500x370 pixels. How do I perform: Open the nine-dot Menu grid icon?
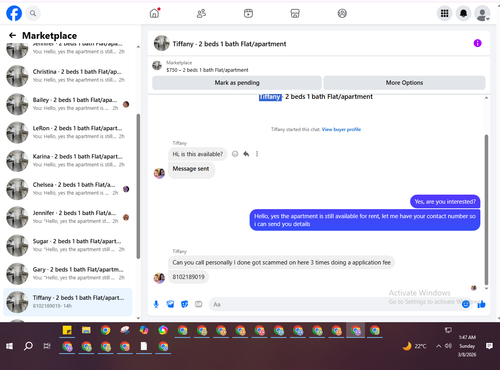point(444,13)
